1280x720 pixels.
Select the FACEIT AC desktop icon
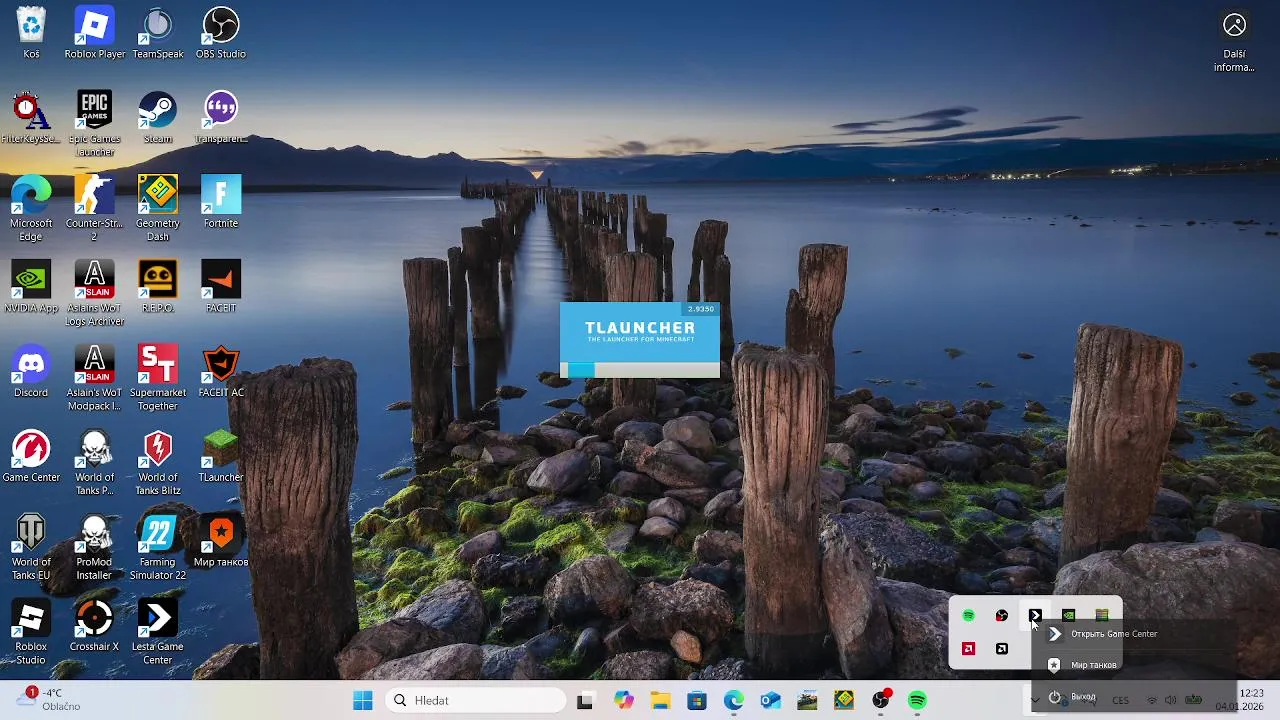[221, 372]
